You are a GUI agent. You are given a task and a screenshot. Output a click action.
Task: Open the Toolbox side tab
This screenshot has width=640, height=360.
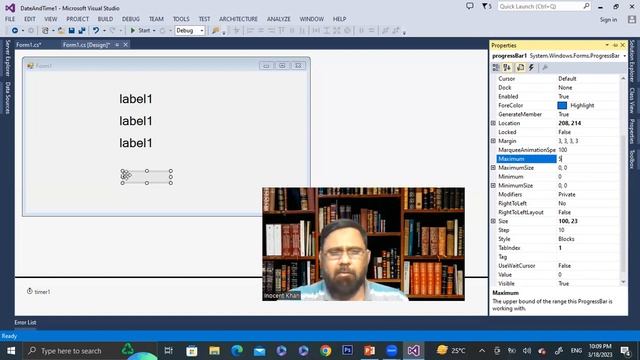(x=632, y=159)
